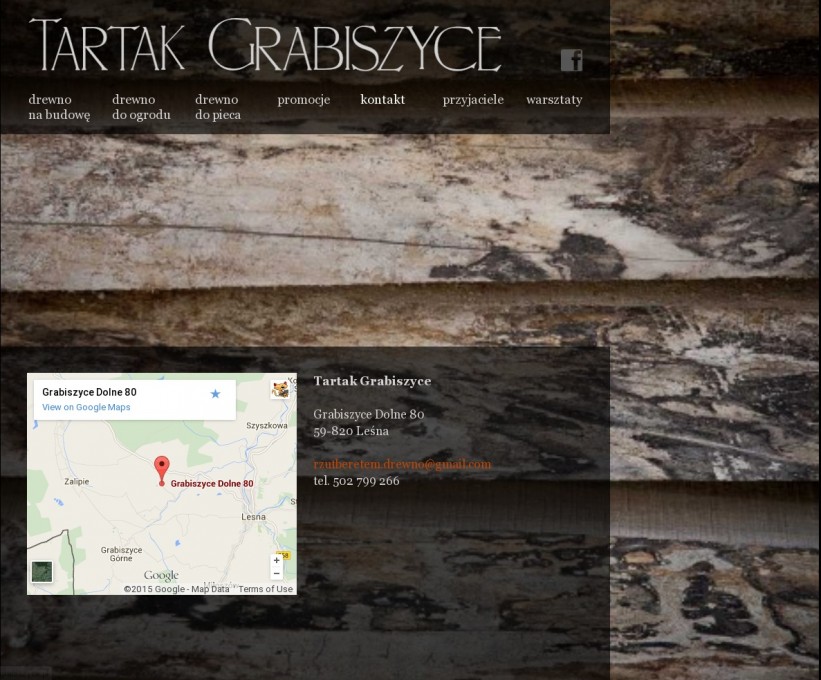Open the Facebook page icon
This screenshot has width=821, height=680.
click(571, 60)
